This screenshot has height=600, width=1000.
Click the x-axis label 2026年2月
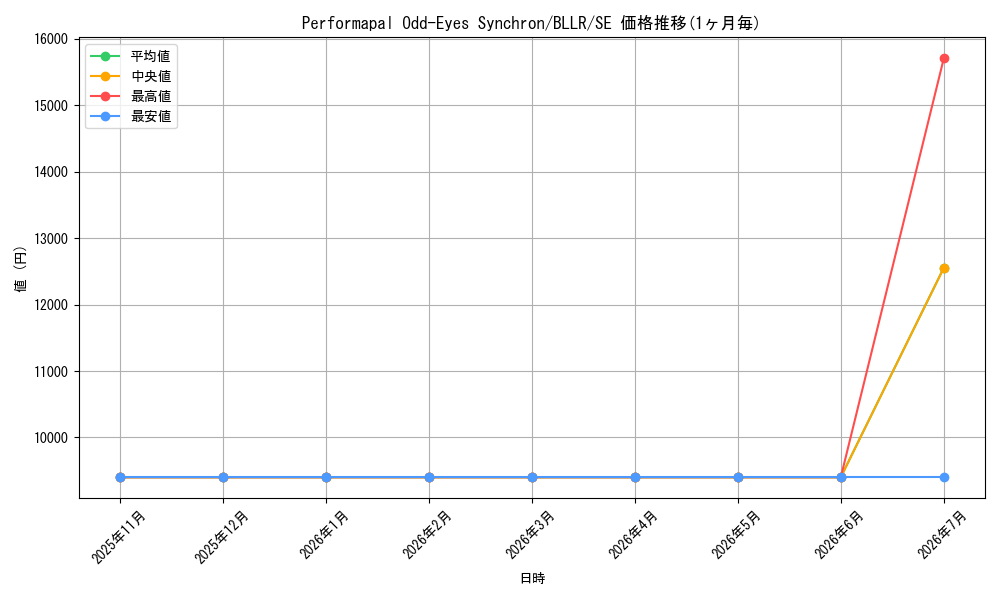[x=428, y=536]
